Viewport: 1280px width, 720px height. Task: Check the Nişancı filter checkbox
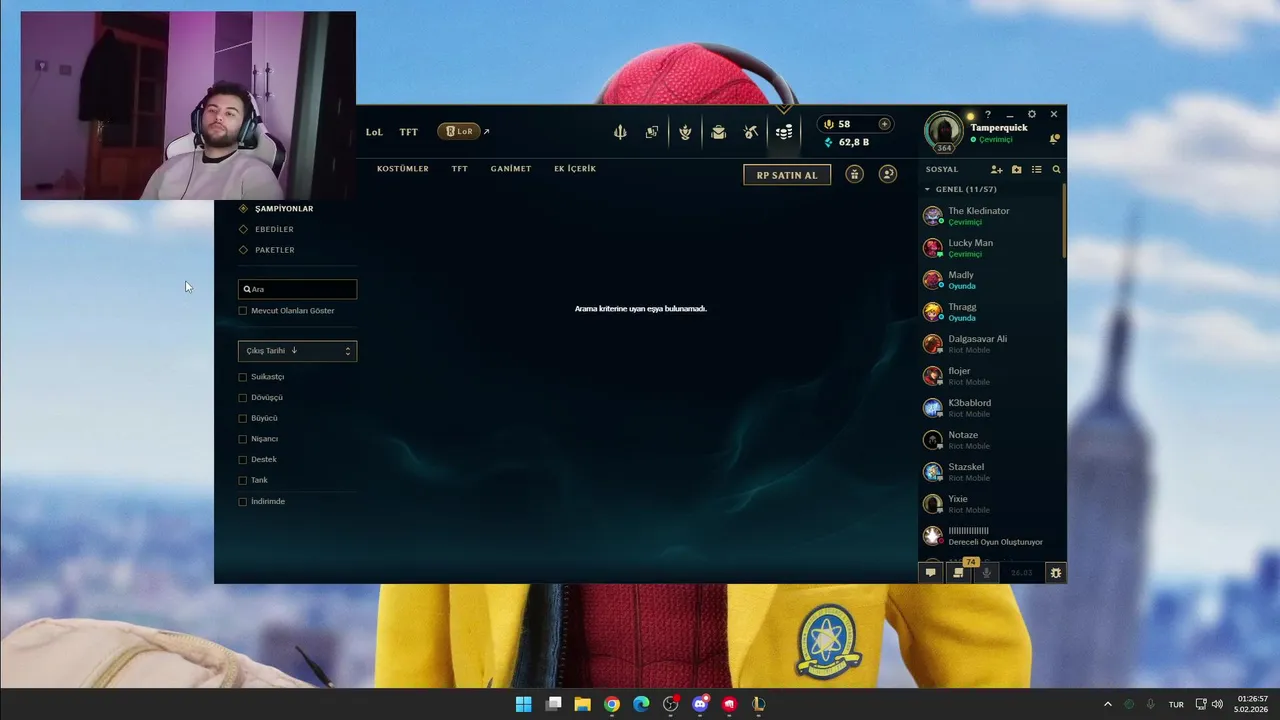click(x=243, y=439)
